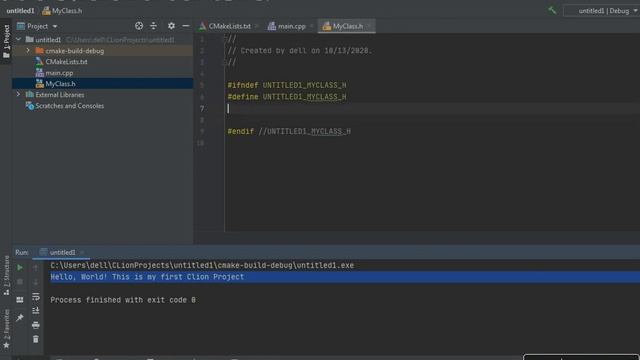This screenshot has width=640, height=360.
Task: Toggle the Structure tool window side tab
Action: pyautogui.click(x=6, y=276)
